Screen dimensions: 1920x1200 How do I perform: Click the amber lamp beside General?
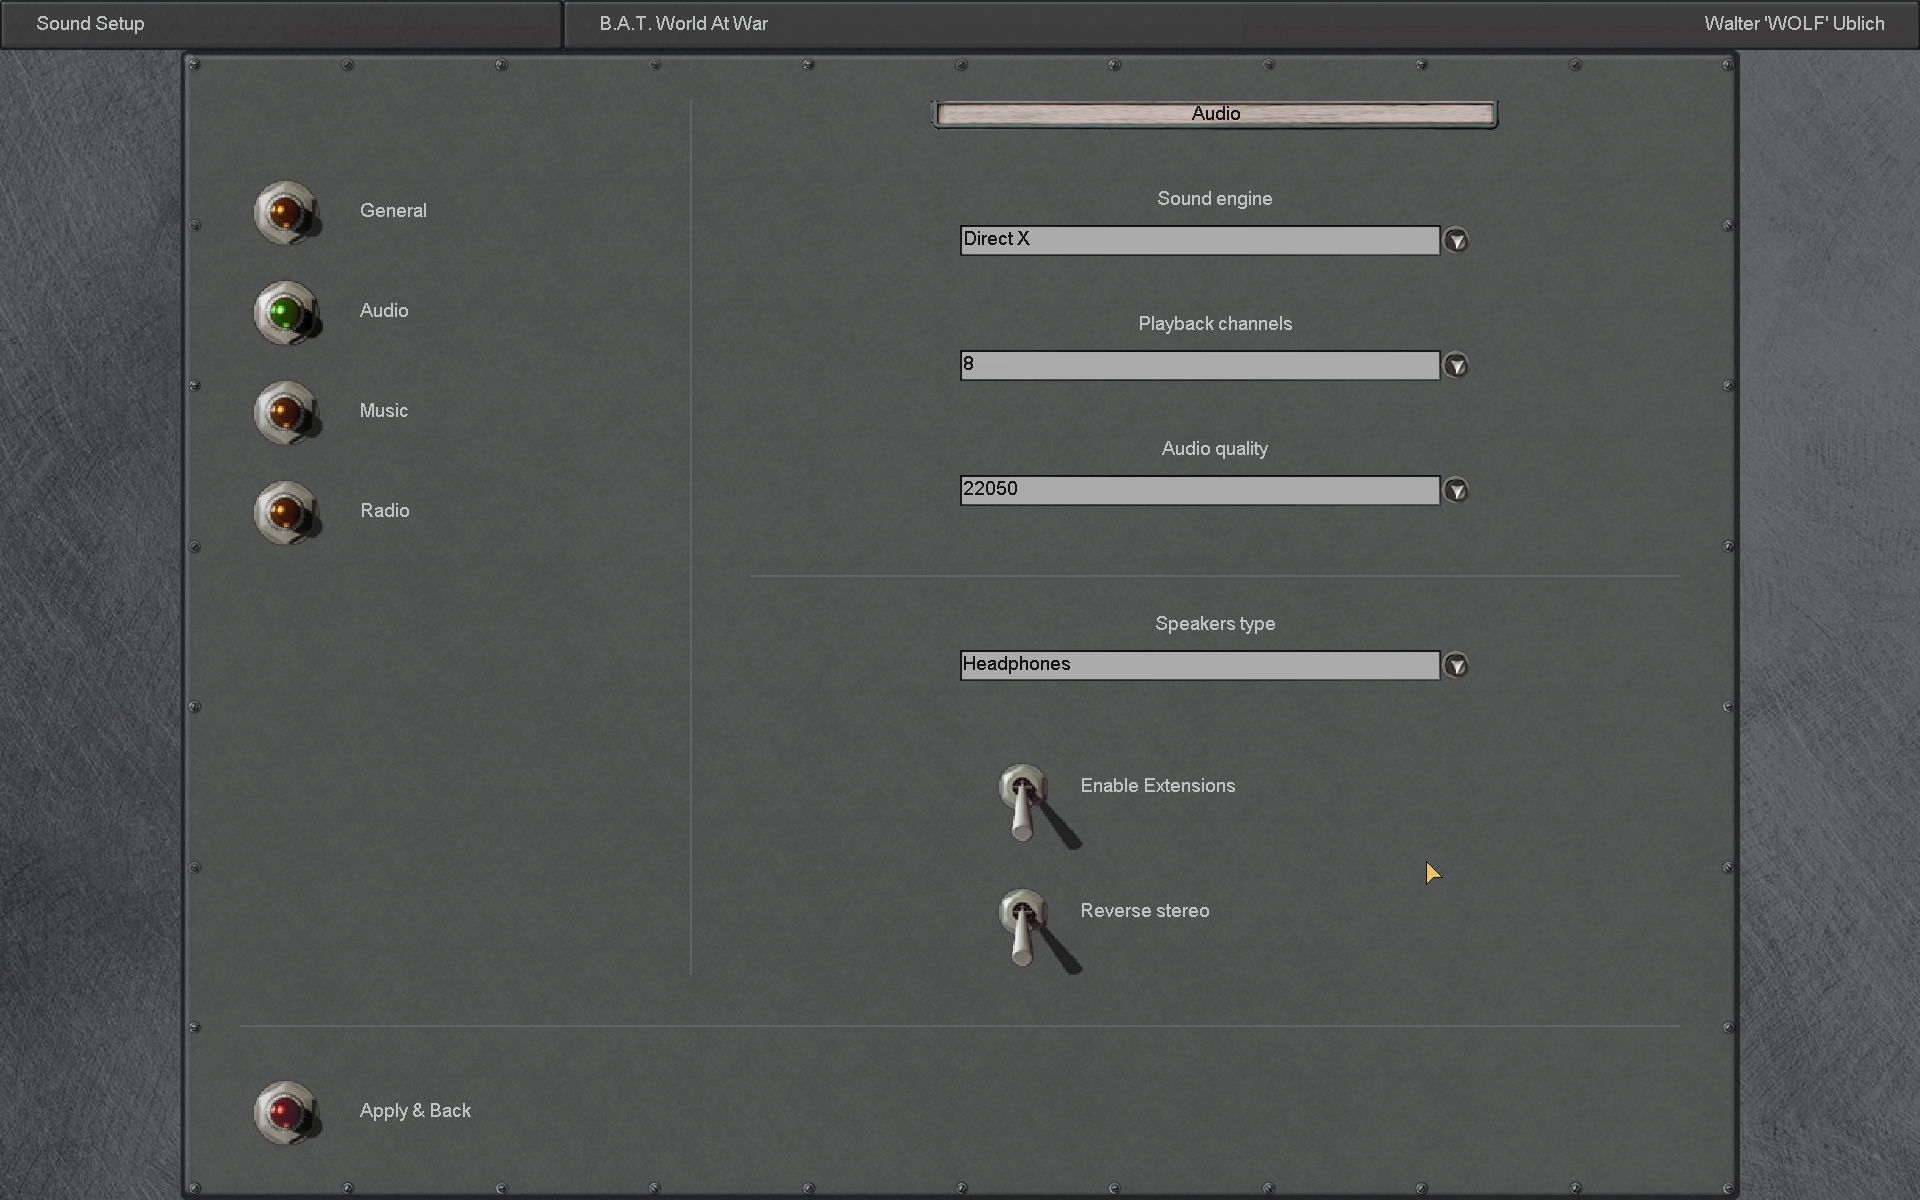[x=286, y=212]
